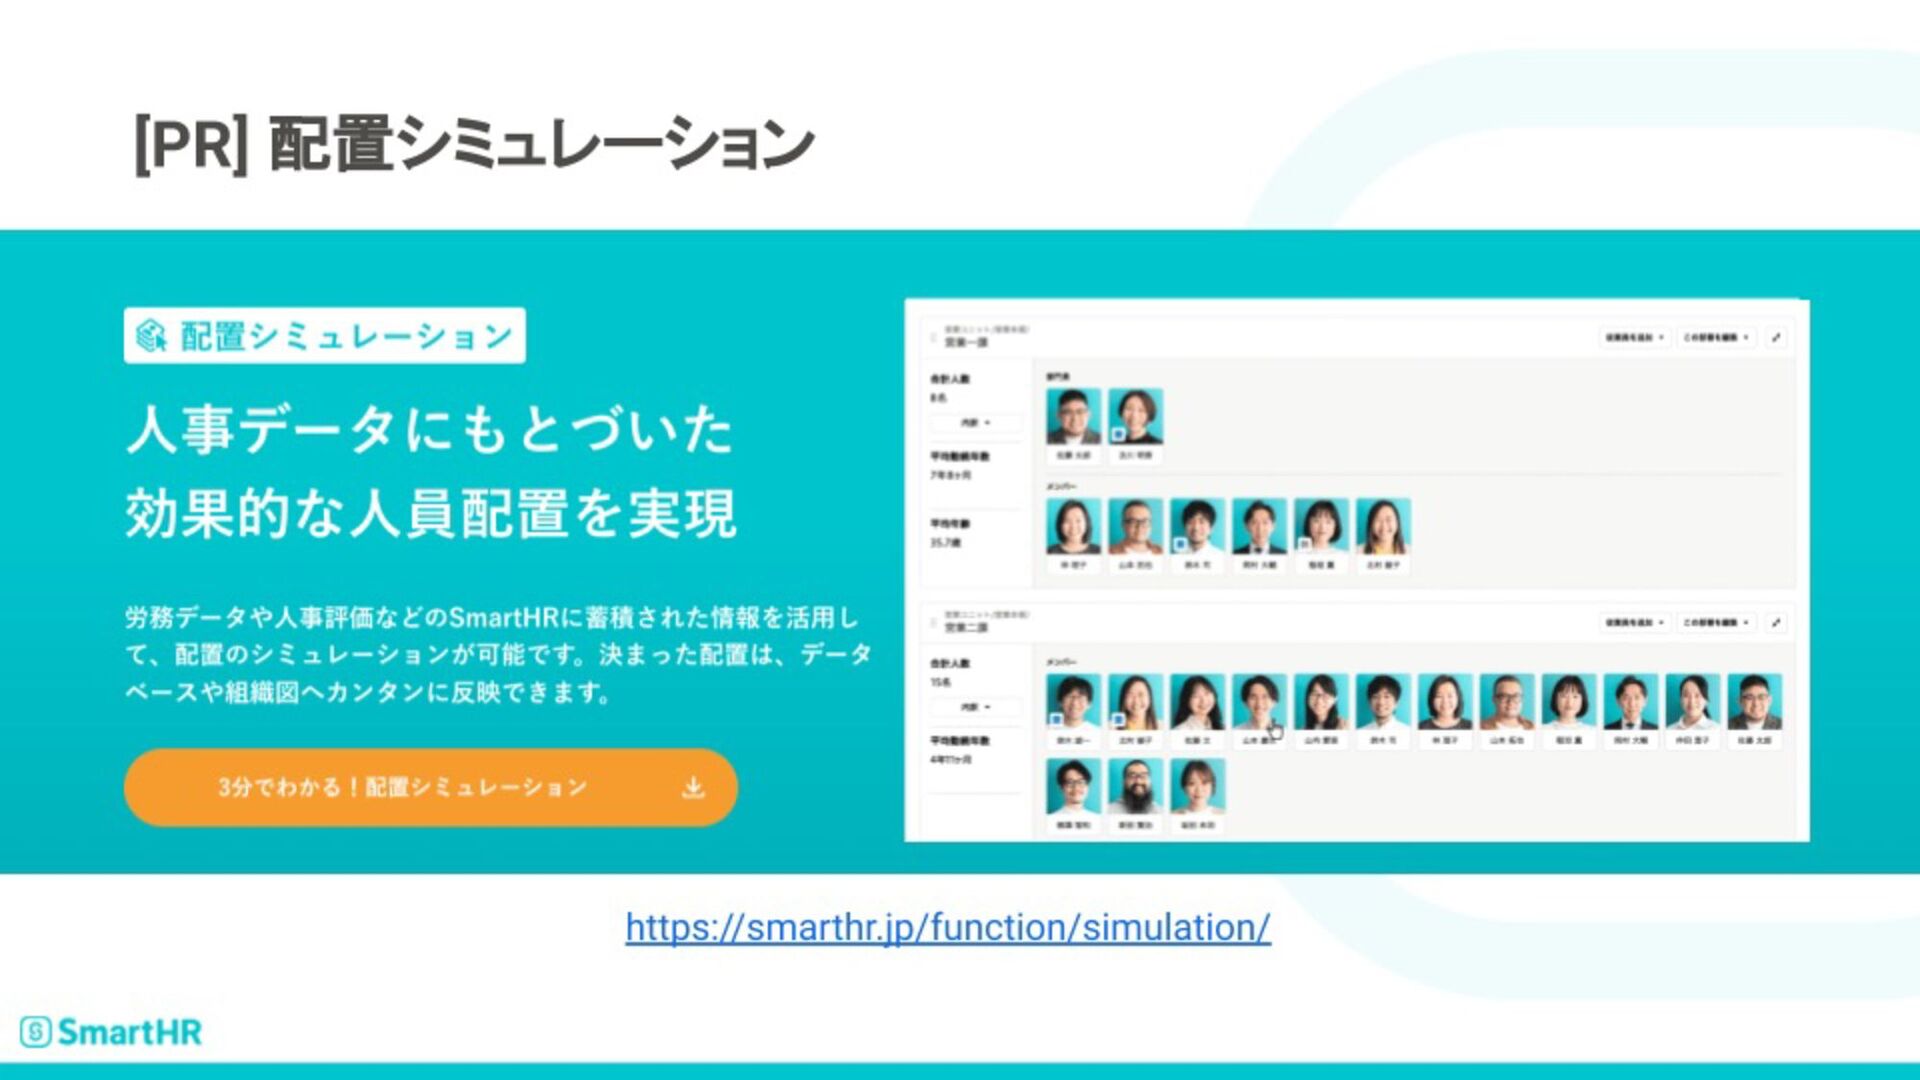
Task: Click the 合計人数 label in 営業一課 panel
Action: [x=950, y=379]
